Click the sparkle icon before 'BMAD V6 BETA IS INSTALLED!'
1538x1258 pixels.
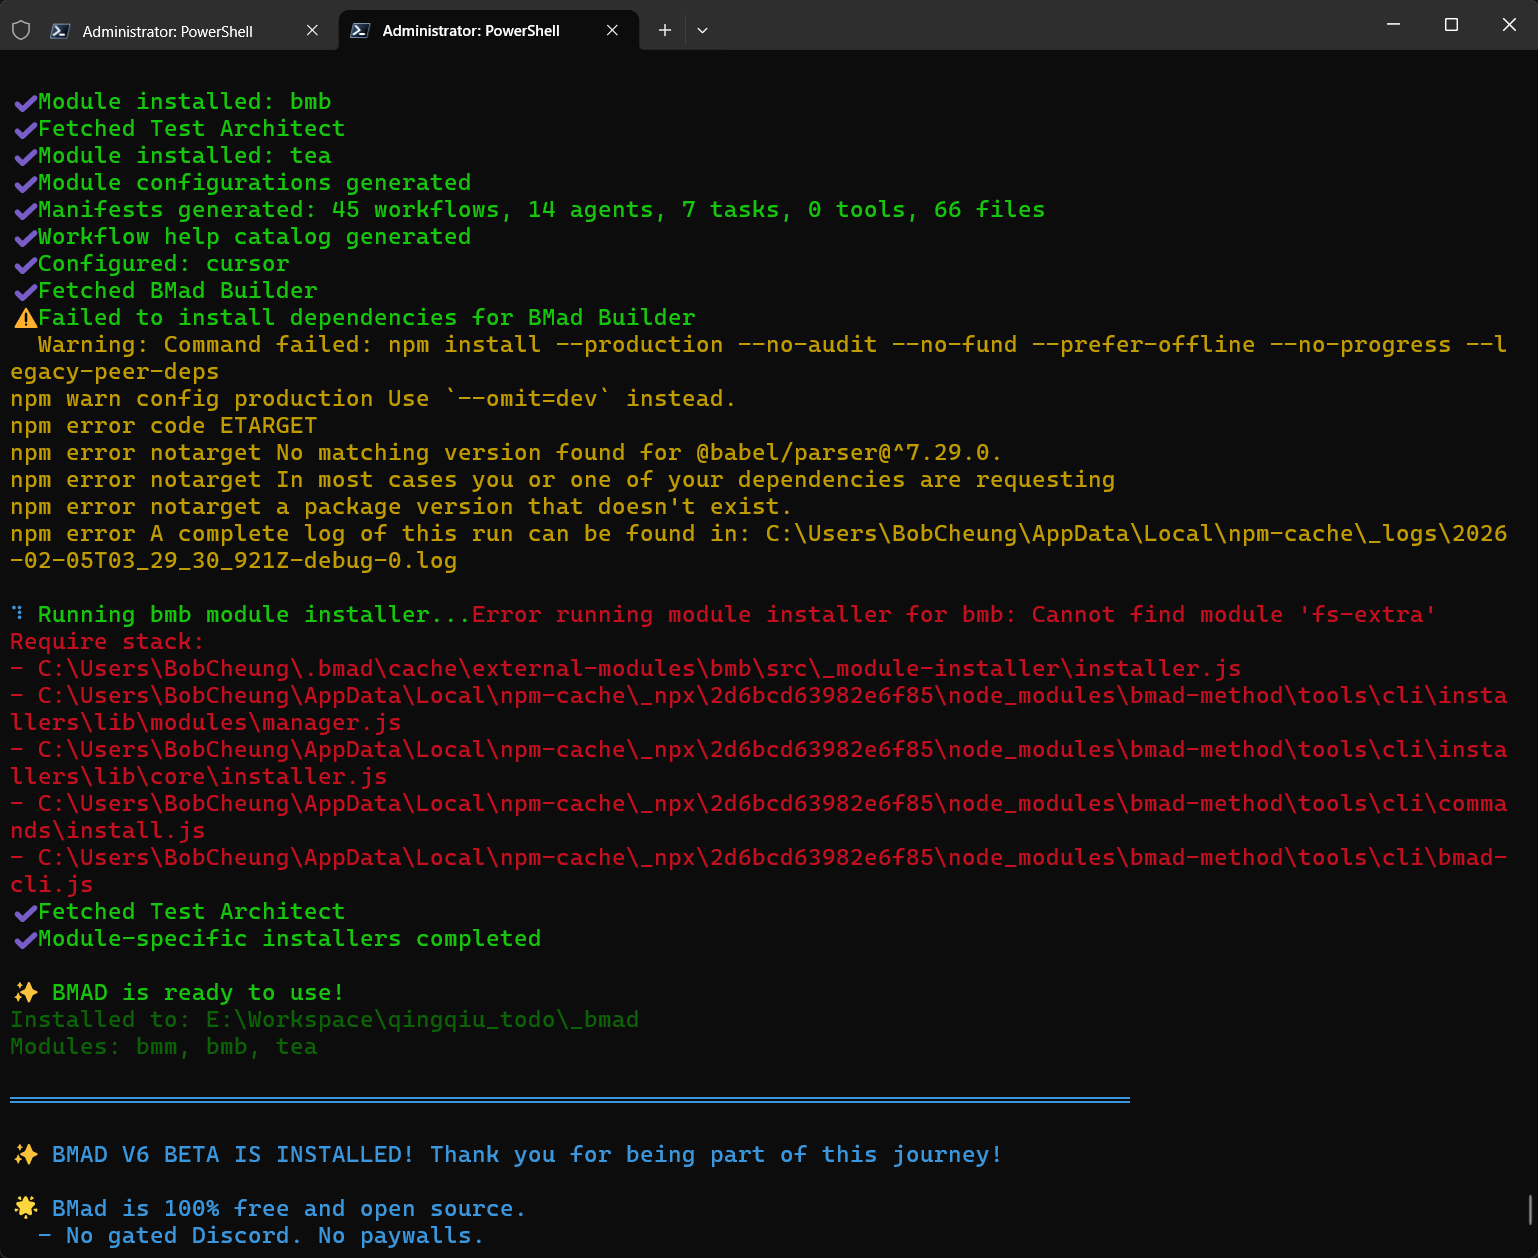(x=26, y=1155)
